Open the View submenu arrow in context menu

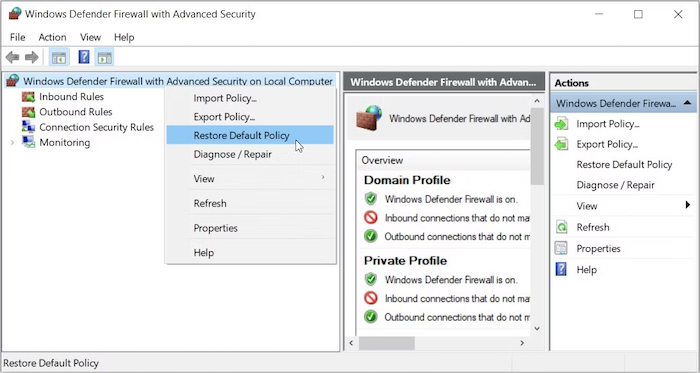click(x=323, y=178)
